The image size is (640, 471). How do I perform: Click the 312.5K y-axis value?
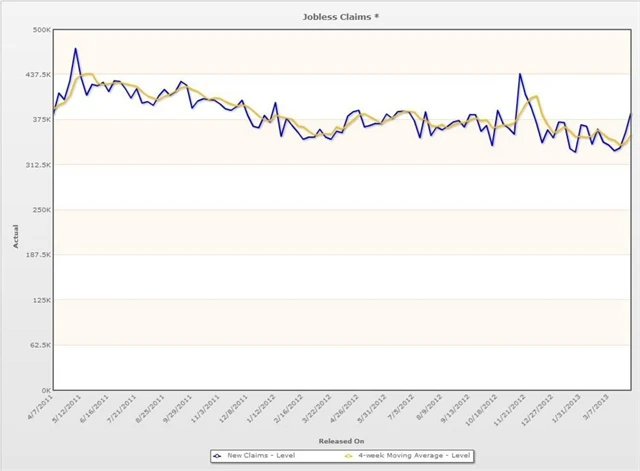39,165
